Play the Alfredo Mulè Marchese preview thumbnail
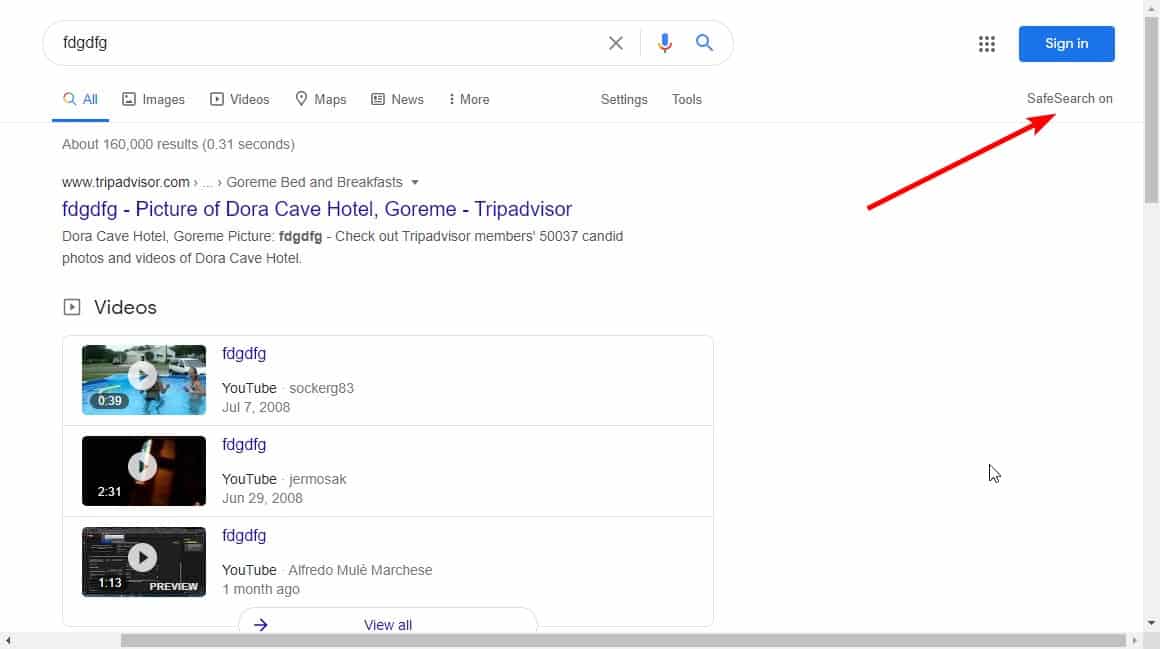The image size is (1160, 649). coord(144,562)
